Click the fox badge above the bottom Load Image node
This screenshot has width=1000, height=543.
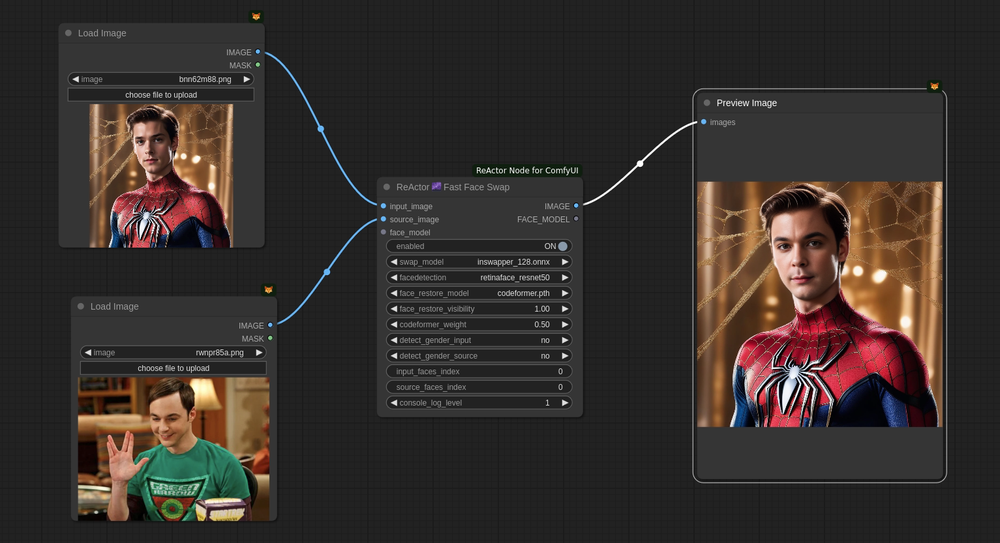[x=268, y=290]
